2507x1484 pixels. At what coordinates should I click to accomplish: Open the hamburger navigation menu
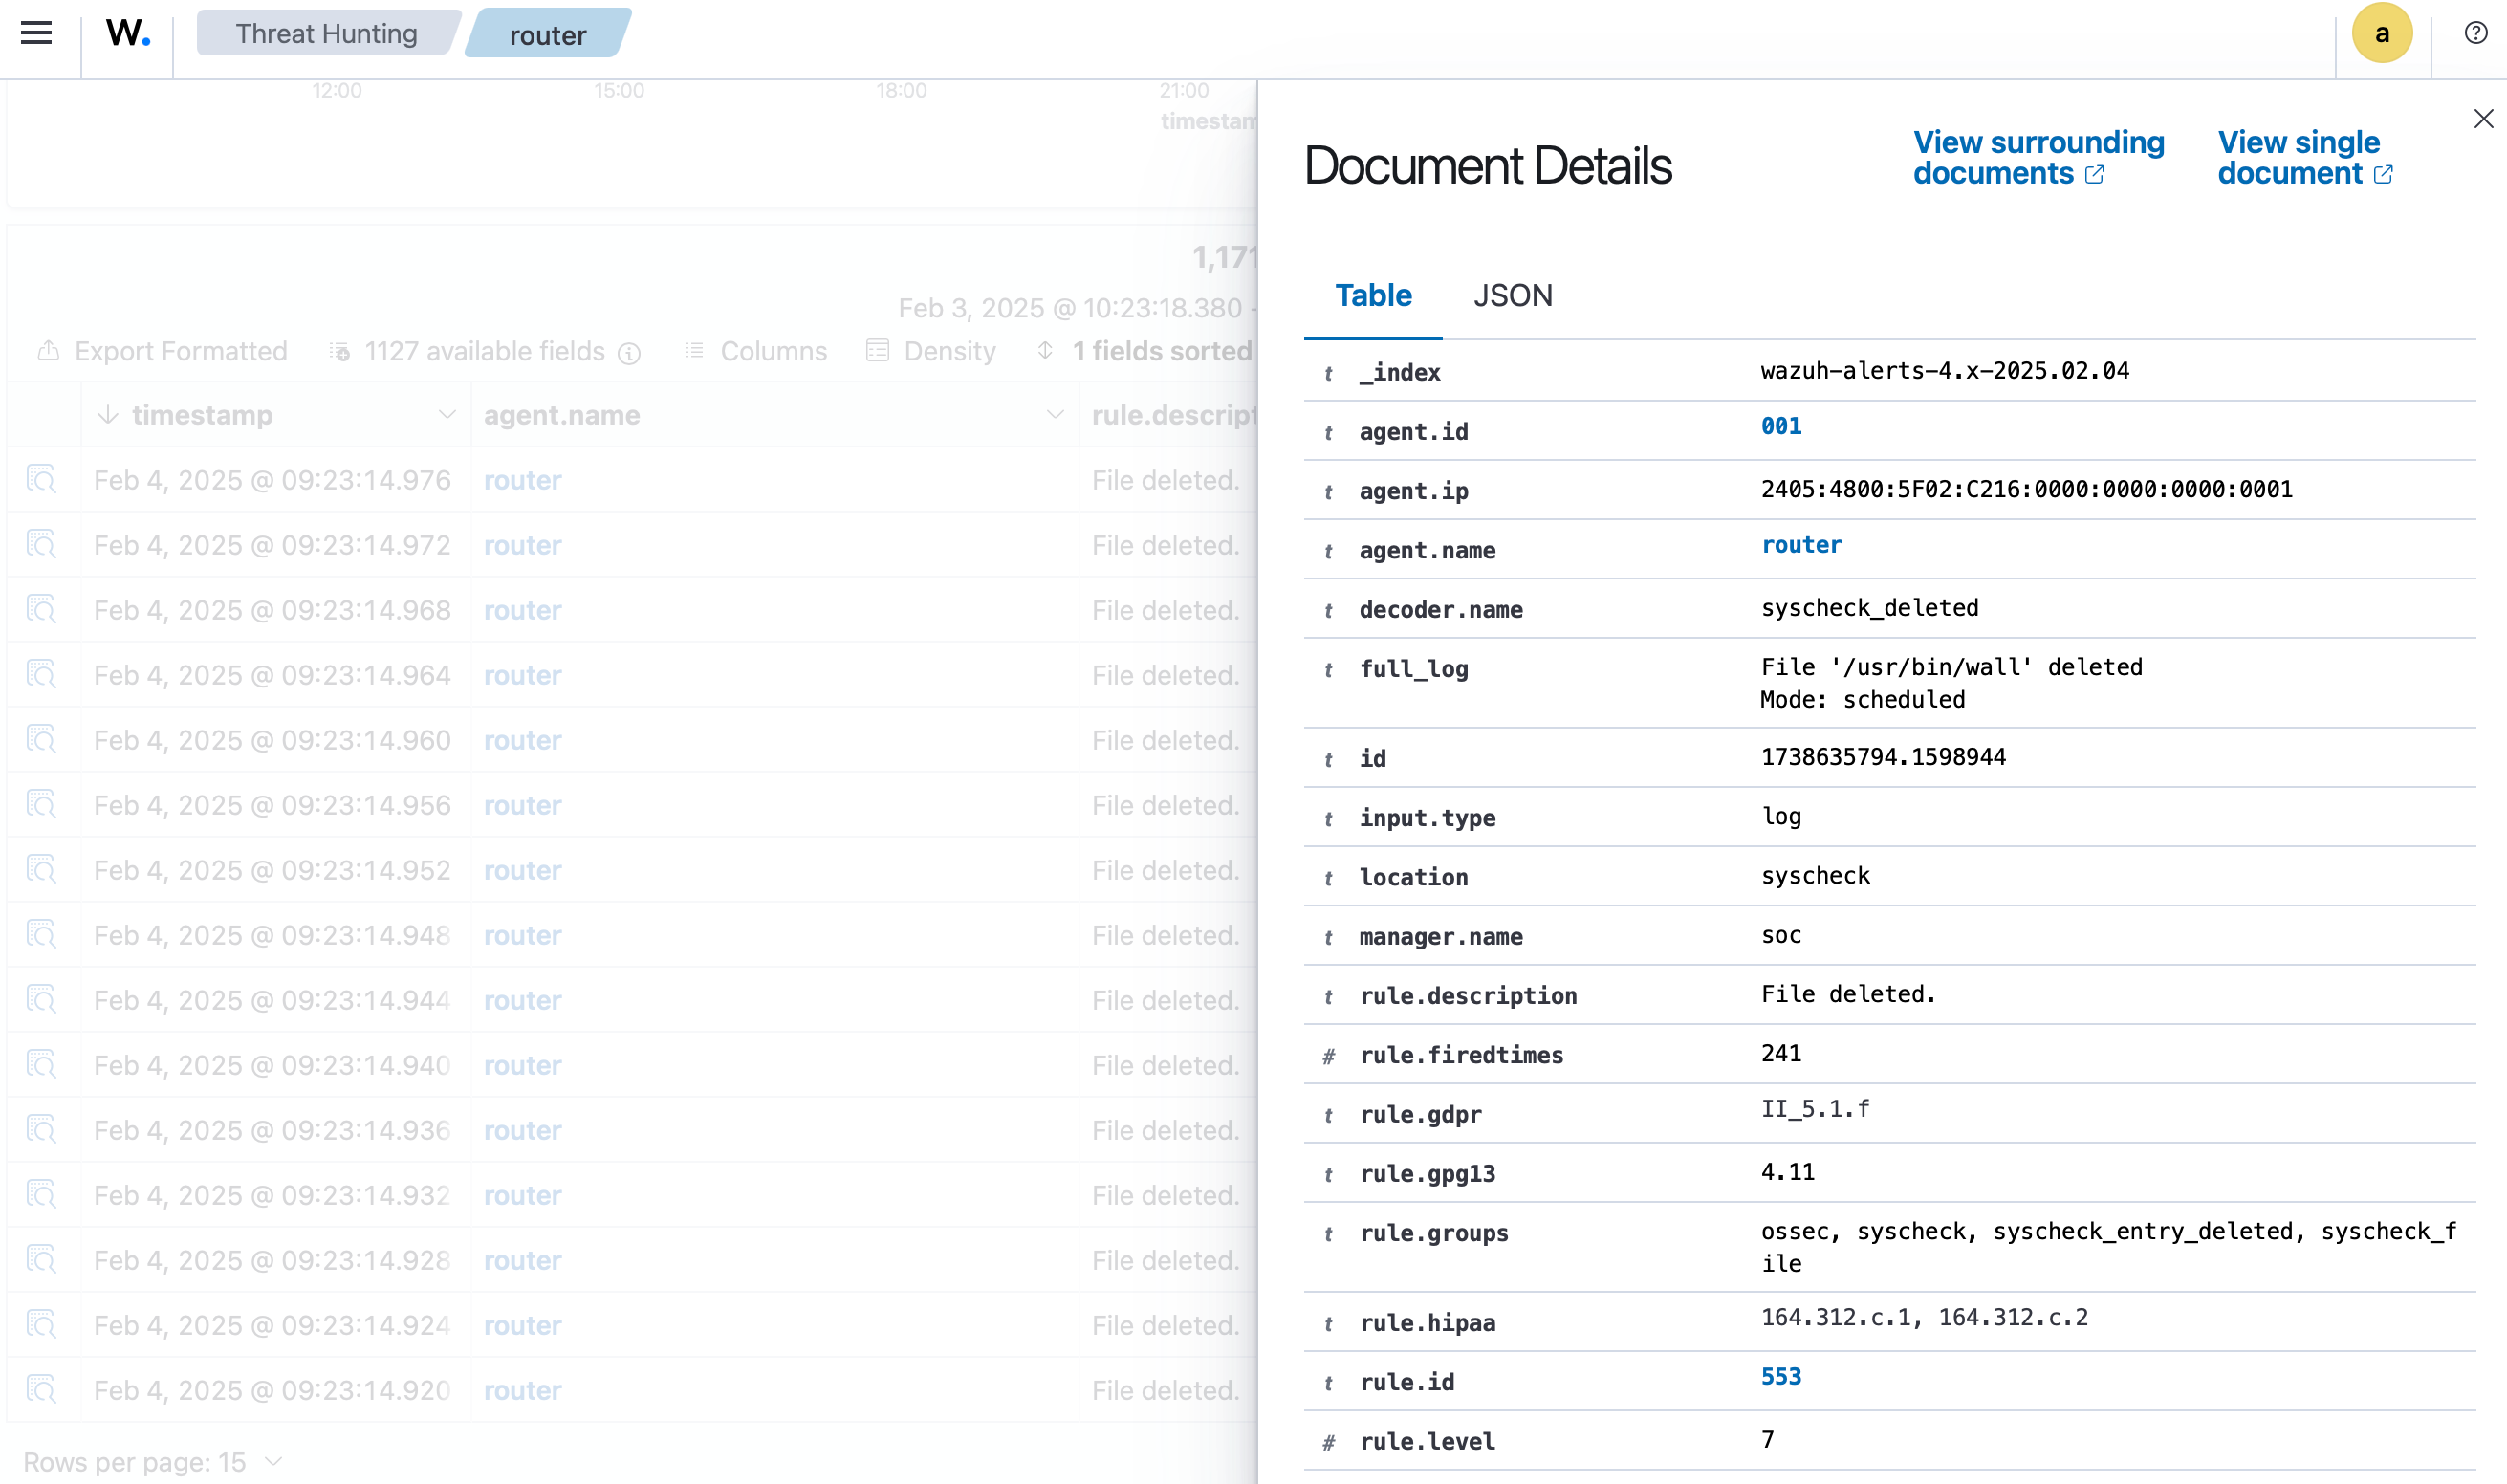[x=36, y=33]
